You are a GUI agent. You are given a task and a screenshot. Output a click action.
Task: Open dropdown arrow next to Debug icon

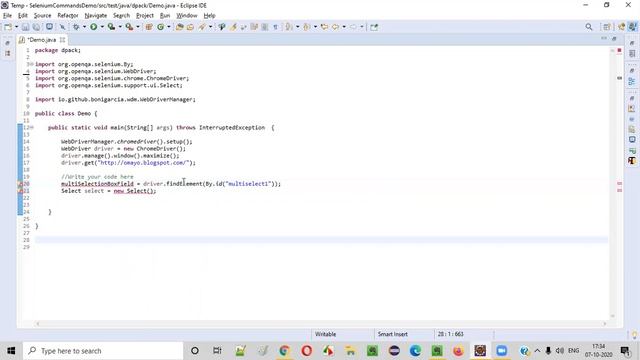[84, 27]
